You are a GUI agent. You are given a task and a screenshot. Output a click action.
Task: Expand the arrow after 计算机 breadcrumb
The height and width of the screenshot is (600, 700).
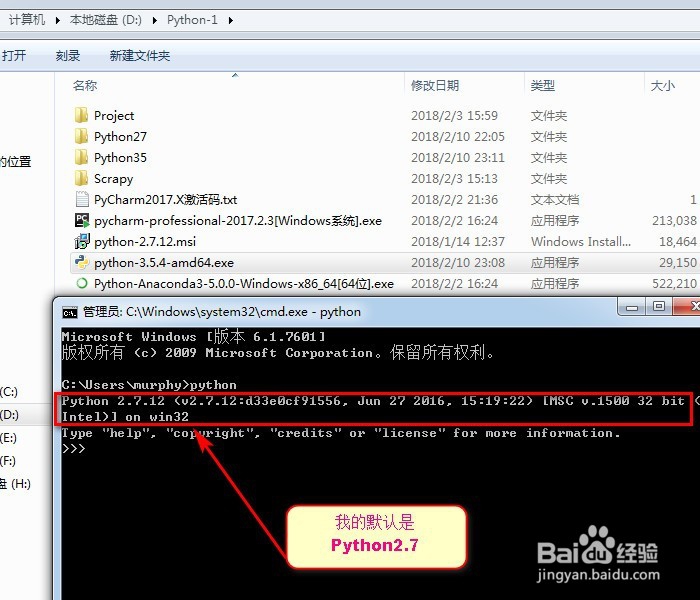click(x=58, y=20)
